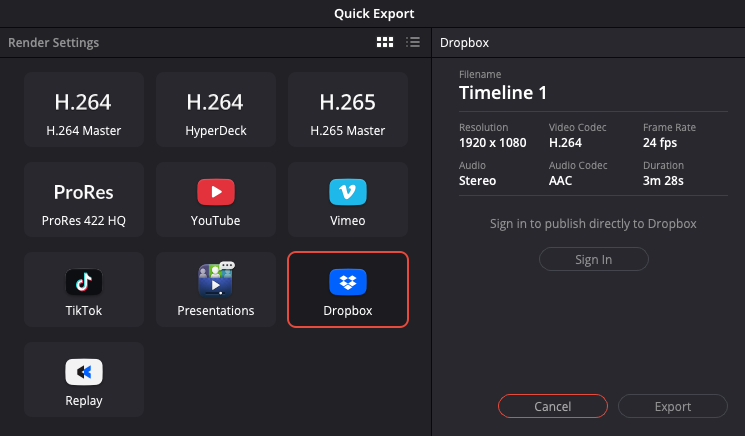Select the HyperDeck H.264 preset
745x436 pixels.
point(216,111)
